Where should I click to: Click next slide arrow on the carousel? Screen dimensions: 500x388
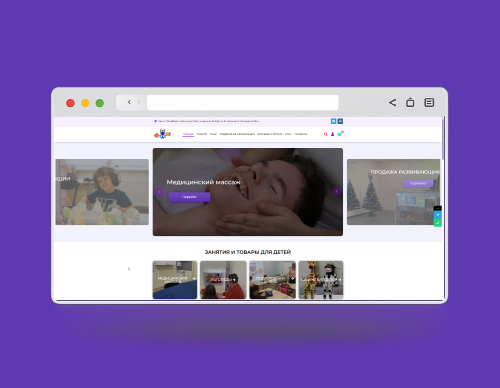[336, 191]
